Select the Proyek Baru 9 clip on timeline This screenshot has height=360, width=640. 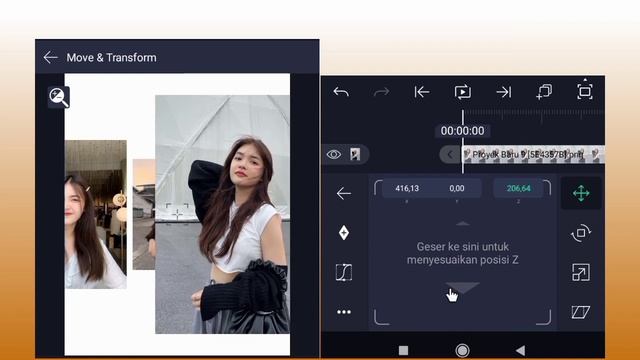coord(533,155)
